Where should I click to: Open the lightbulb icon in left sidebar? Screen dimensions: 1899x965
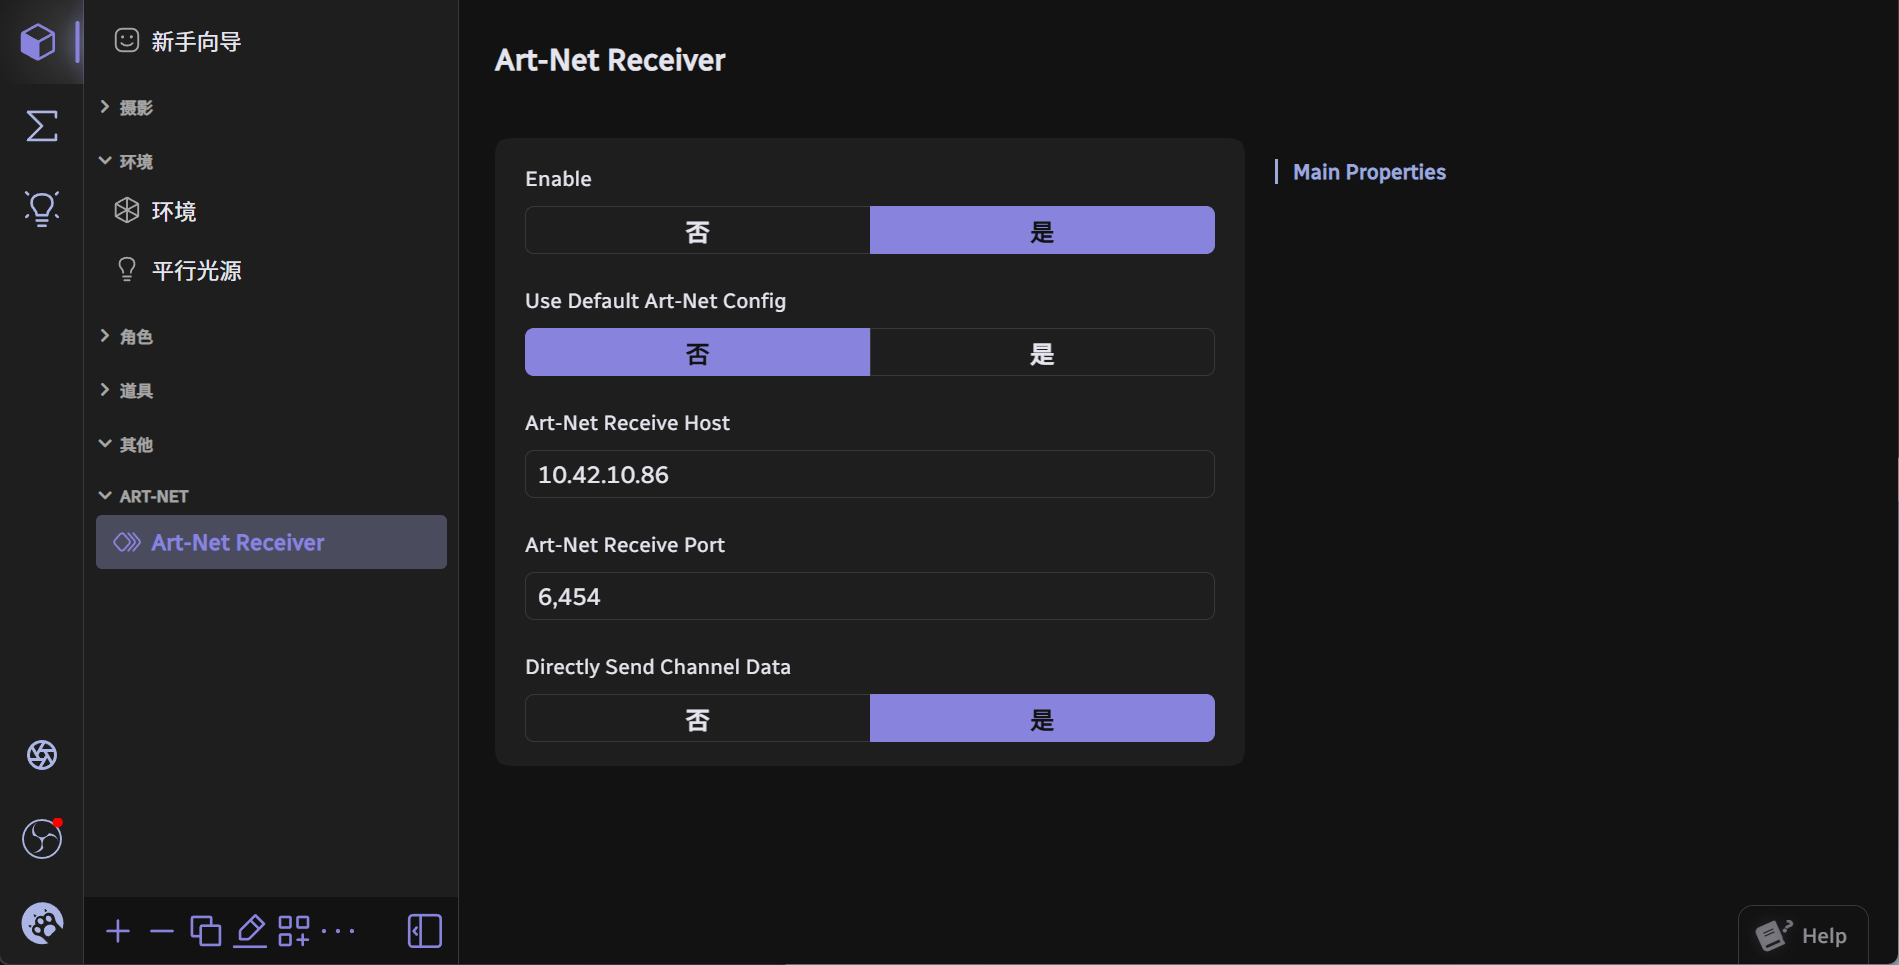tap(41, 208)
